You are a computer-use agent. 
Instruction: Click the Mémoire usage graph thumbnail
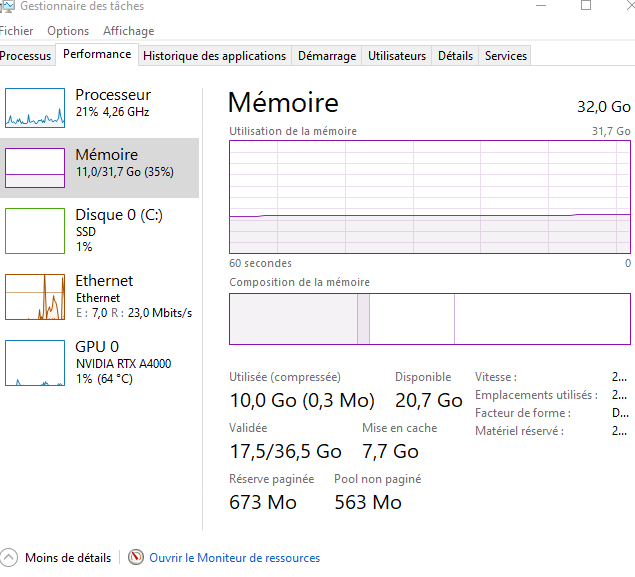(x=35, y=167)
